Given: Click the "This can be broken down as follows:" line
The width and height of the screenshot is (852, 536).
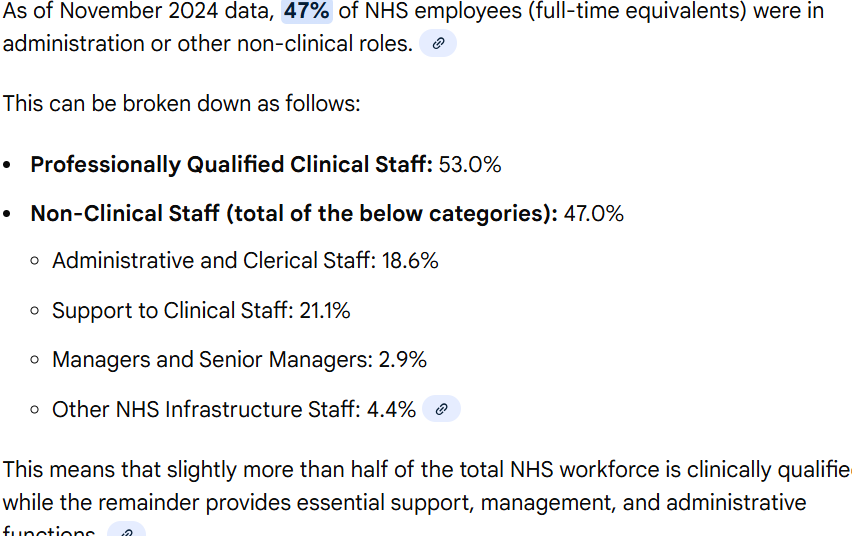Looking at the screenshot, I should [x=181, y=104].
